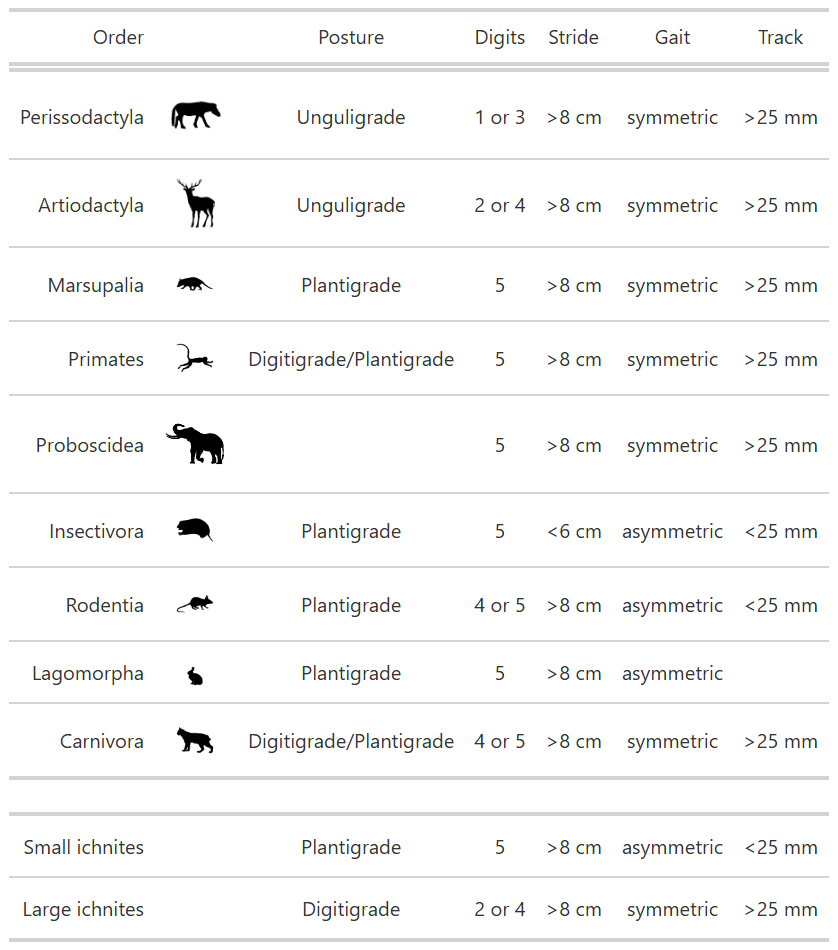Click the Perissodactyla digits cell '1 or 3'
Screen dimensions: 838x950
[500, 118]
